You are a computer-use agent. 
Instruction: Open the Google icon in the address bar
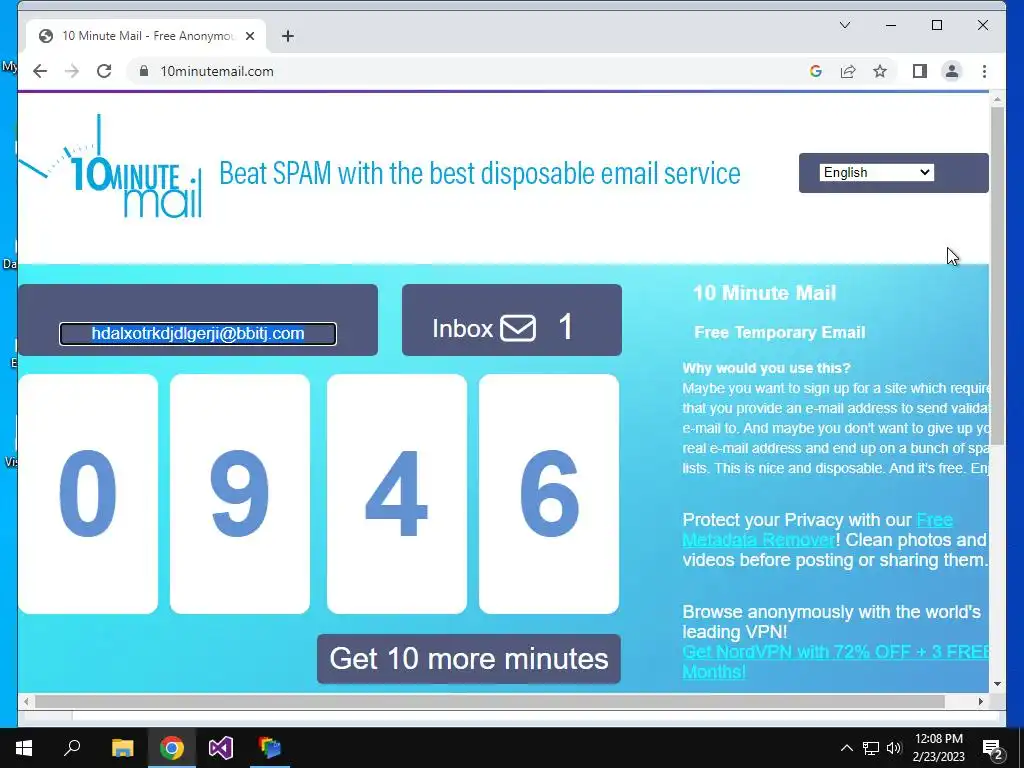816,71
